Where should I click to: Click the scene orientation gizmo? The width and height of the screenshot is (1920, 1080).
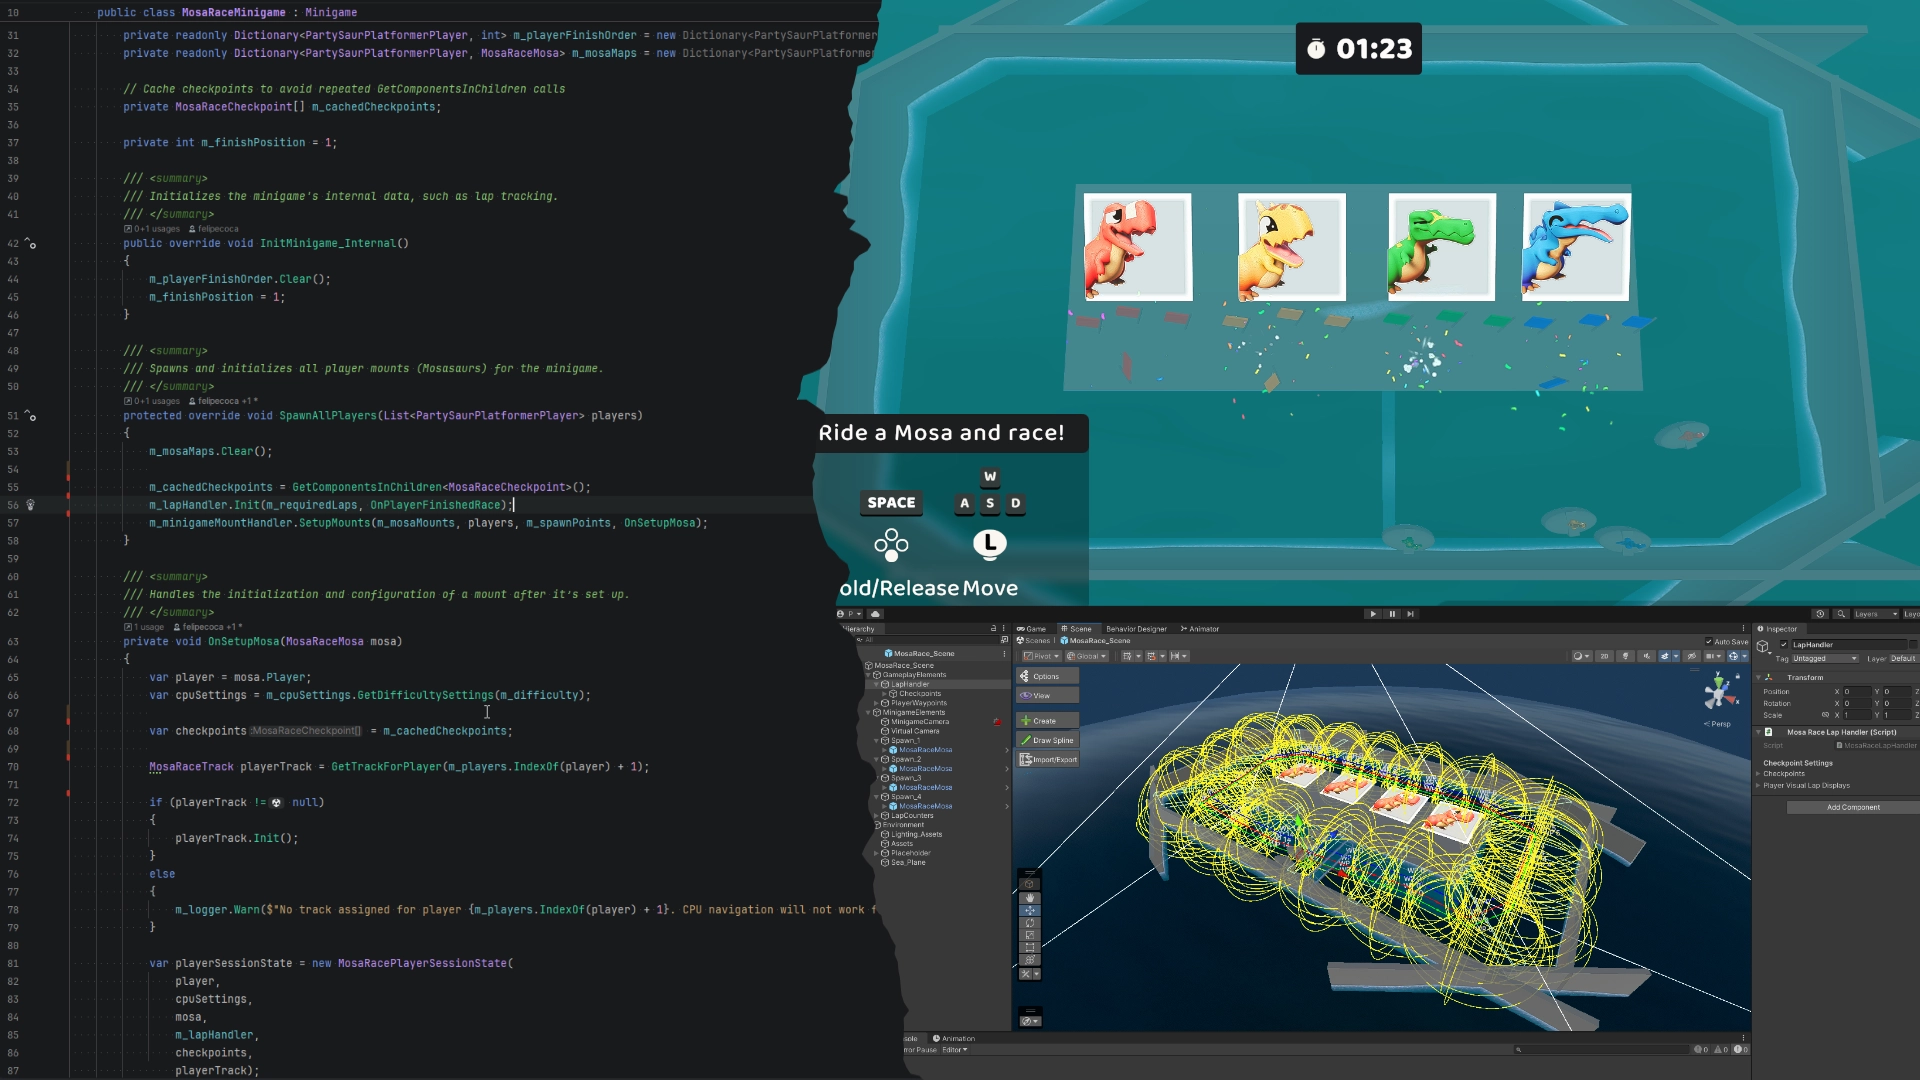tap(1719, 692)
